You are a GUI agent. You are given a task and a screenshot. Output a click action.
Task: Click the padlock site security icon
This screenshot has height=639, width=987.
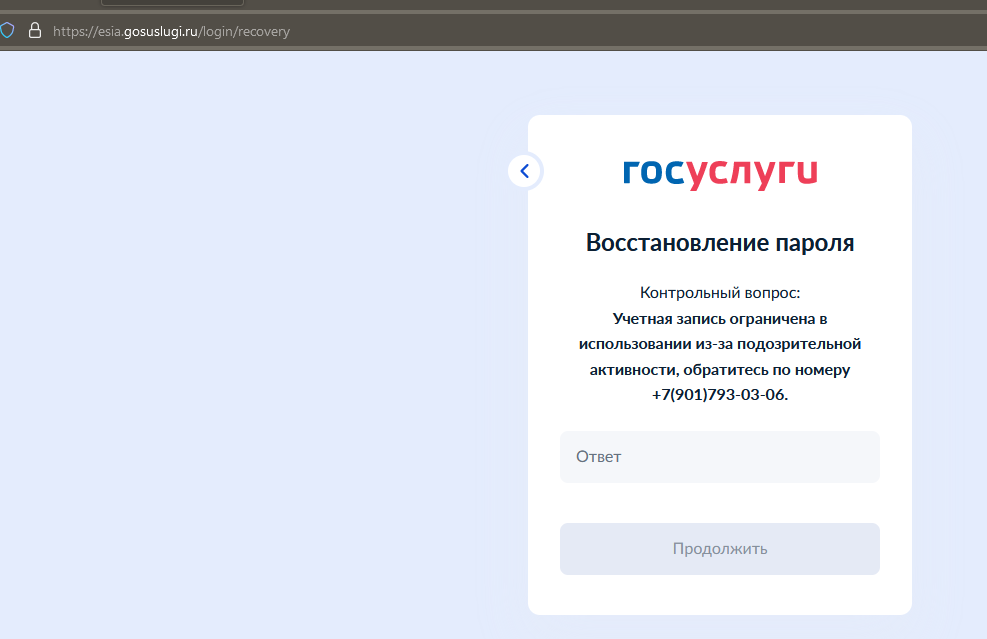coord(35,30)
